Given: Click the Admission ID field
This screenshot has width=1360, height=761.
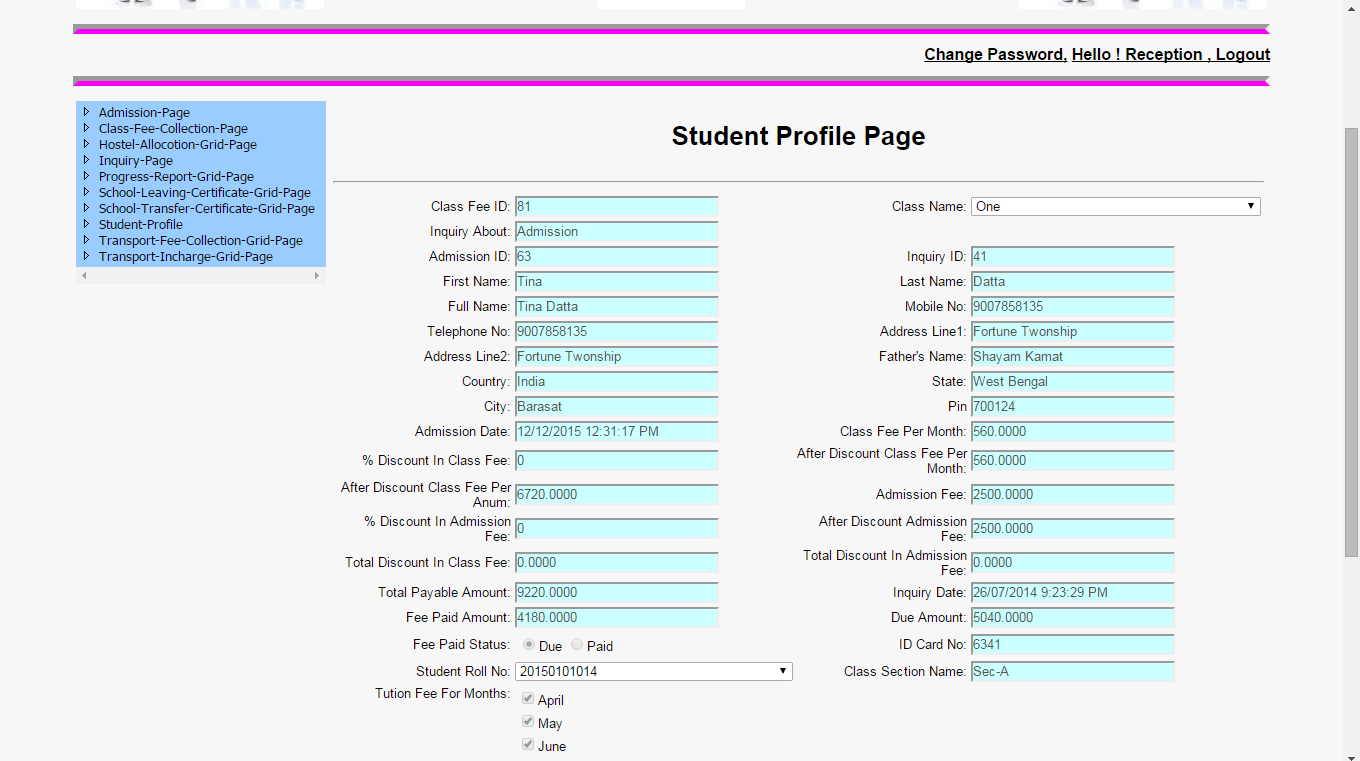Looking at the screenshot, I should coord(617,257).
